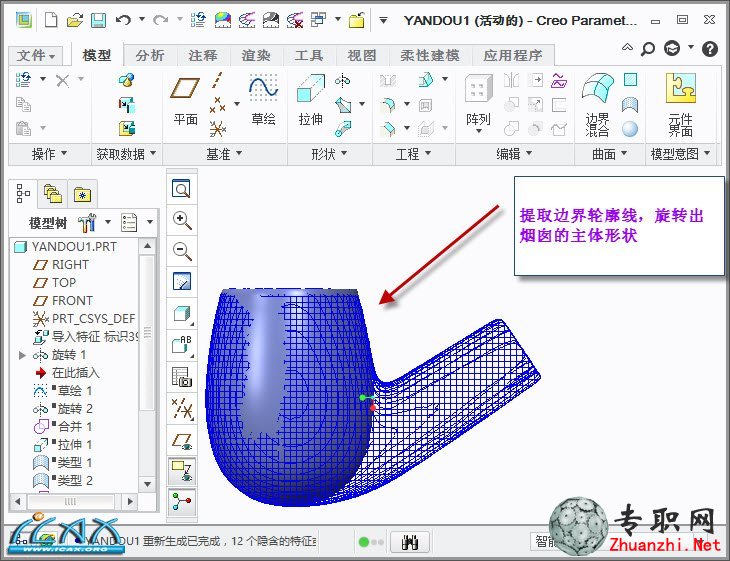This screenshot has height=561, width=730.
Task: Expand the Engineering (工程) group dropdown
Action: click(413, 154)
